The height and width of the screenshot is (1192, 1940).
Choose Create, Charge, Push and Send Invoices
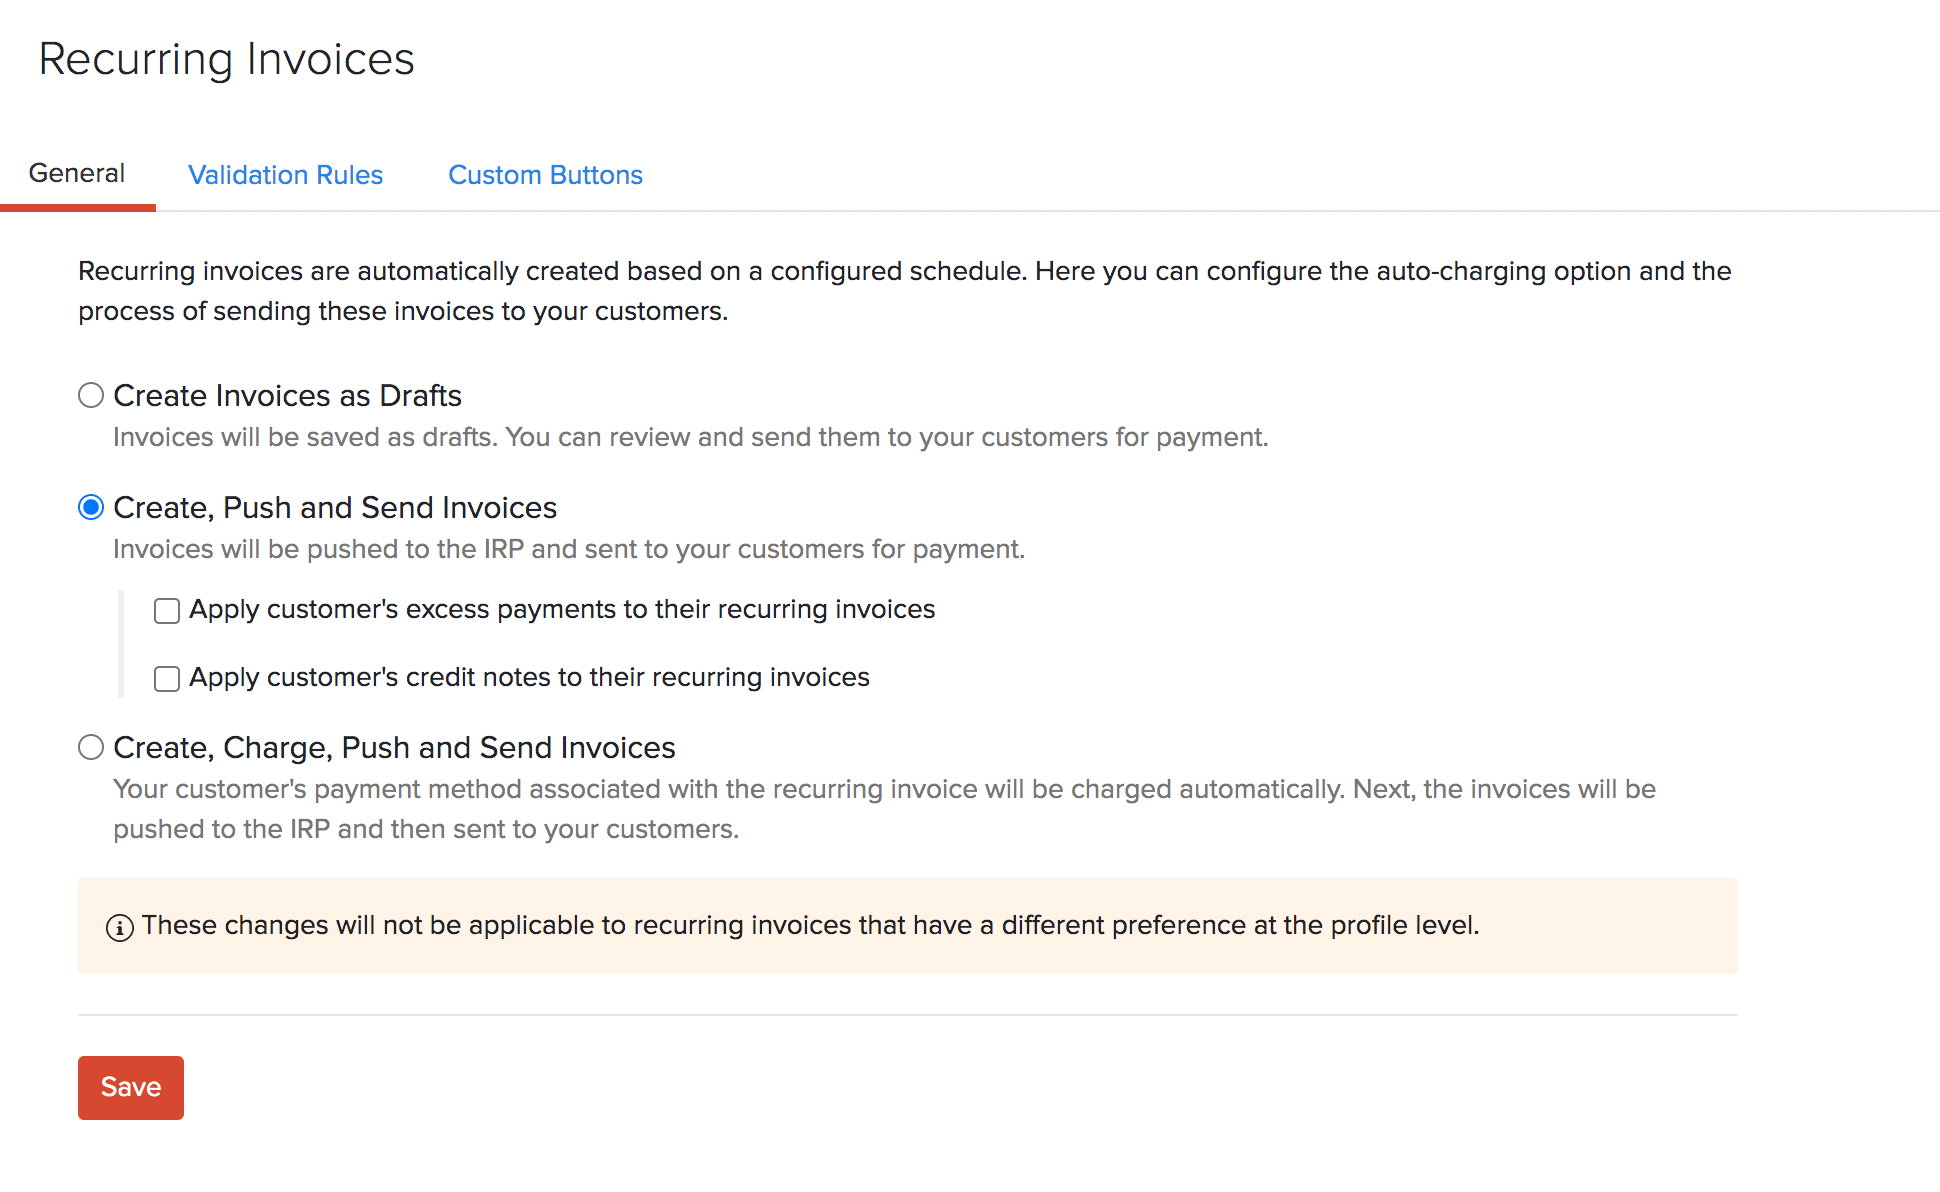pos(91,746)
